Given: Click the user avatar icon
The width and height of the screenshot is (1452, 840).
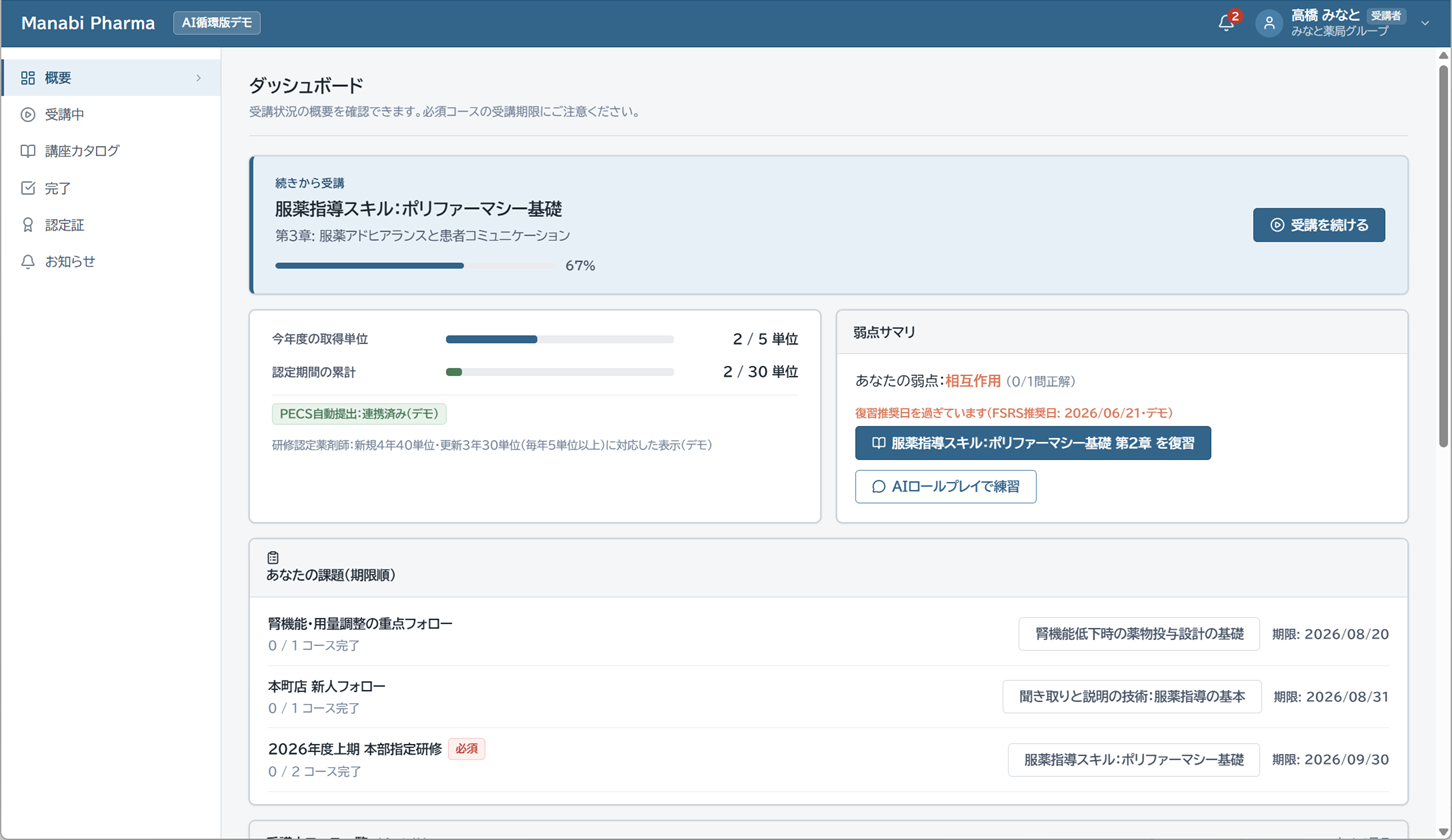Looking at the screenshot, I should [1269, 24].
